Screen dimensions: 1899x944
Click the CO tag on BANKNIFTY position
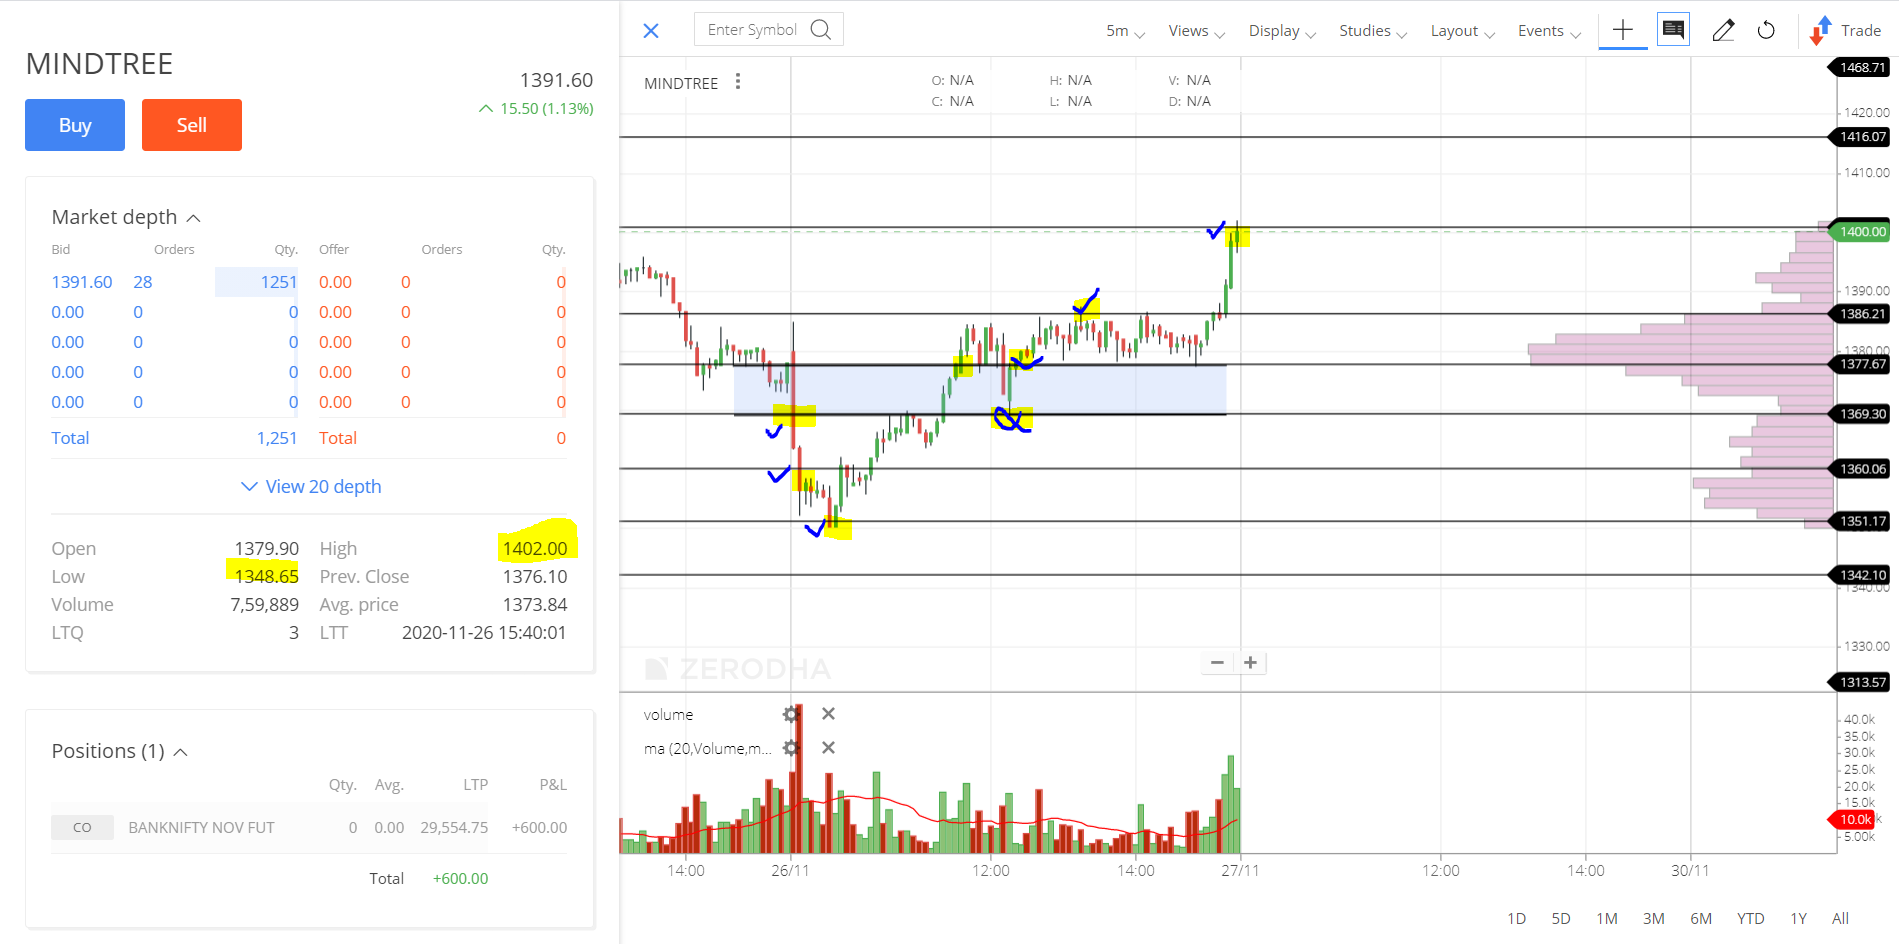coord(82,828)
